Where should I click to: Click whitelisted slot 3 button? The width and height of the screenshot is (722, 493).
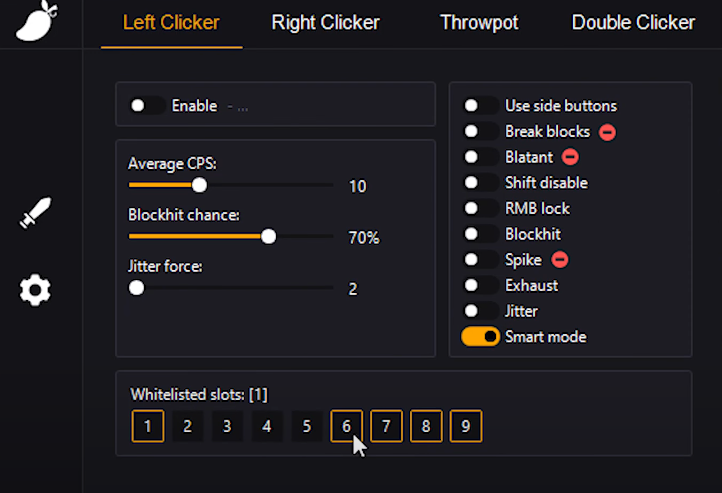coord(227,426)
